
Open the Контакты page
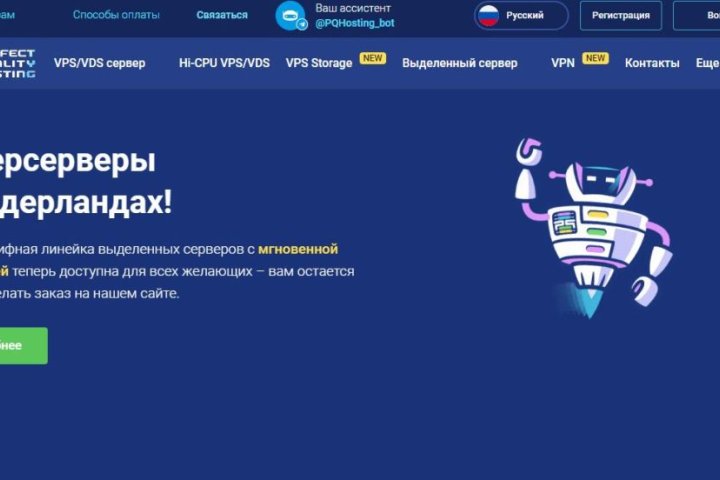[652, 63]
